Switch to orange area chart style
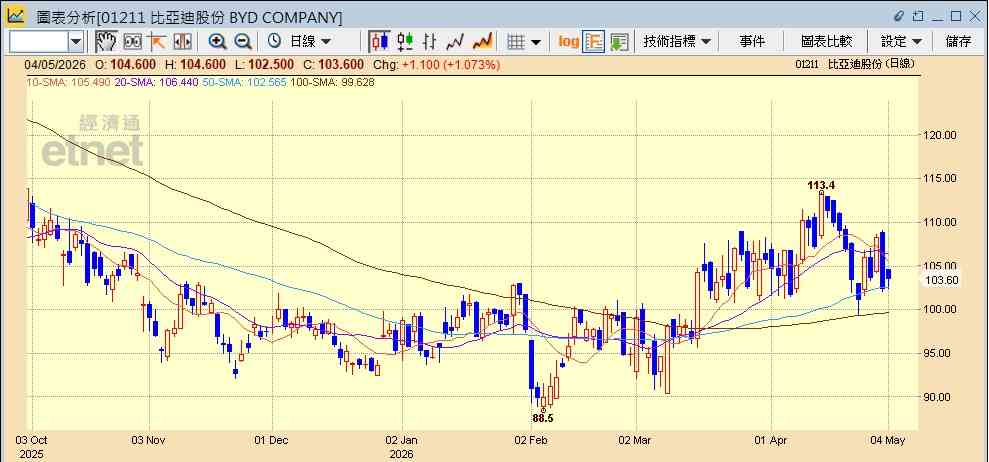 click(x=482, y=42)
